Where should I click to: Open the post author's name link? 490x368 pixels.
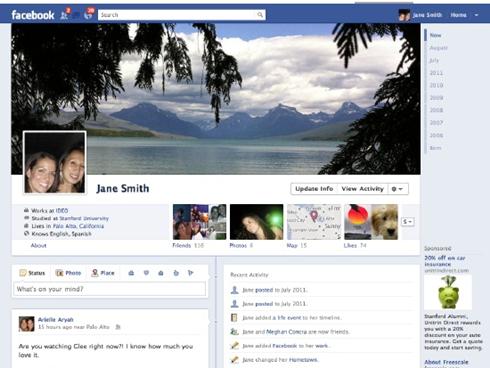coord(56,319)
